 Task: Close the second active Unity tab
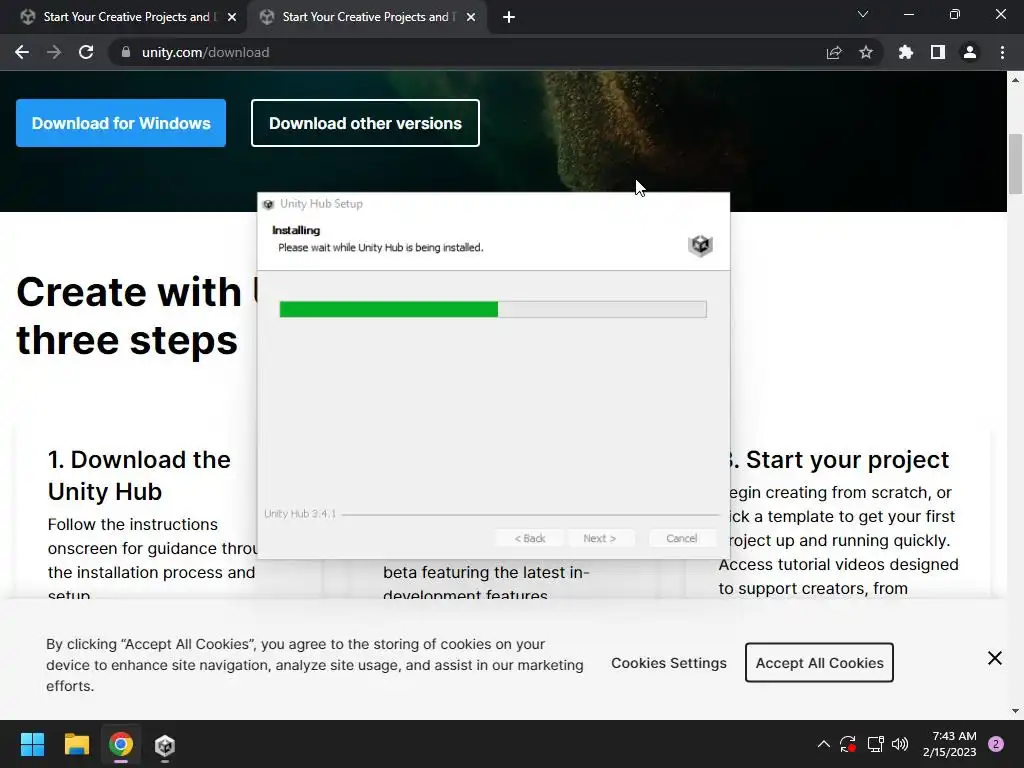pyautogui.click(x=471, y=18)
